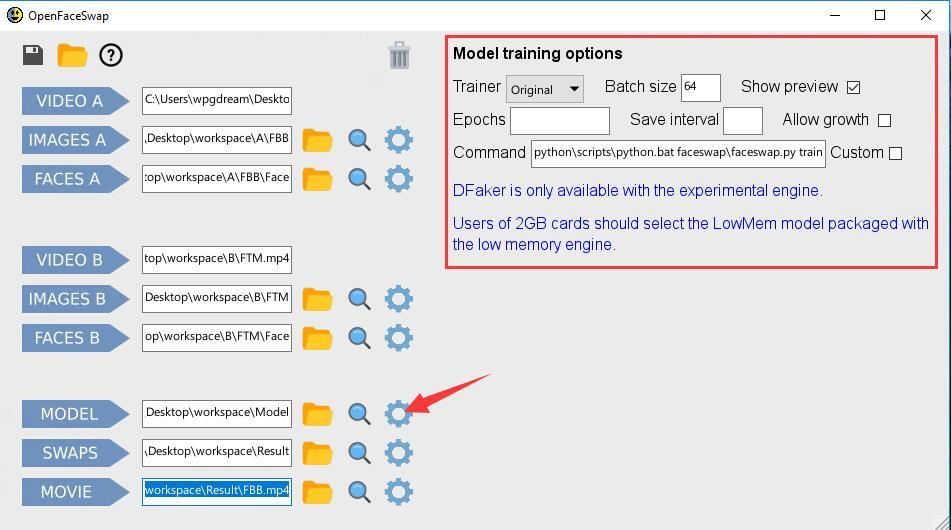Click the MOVIE arrow button
This screenshot has width=951, height=530.
click(x=74, y=492)
